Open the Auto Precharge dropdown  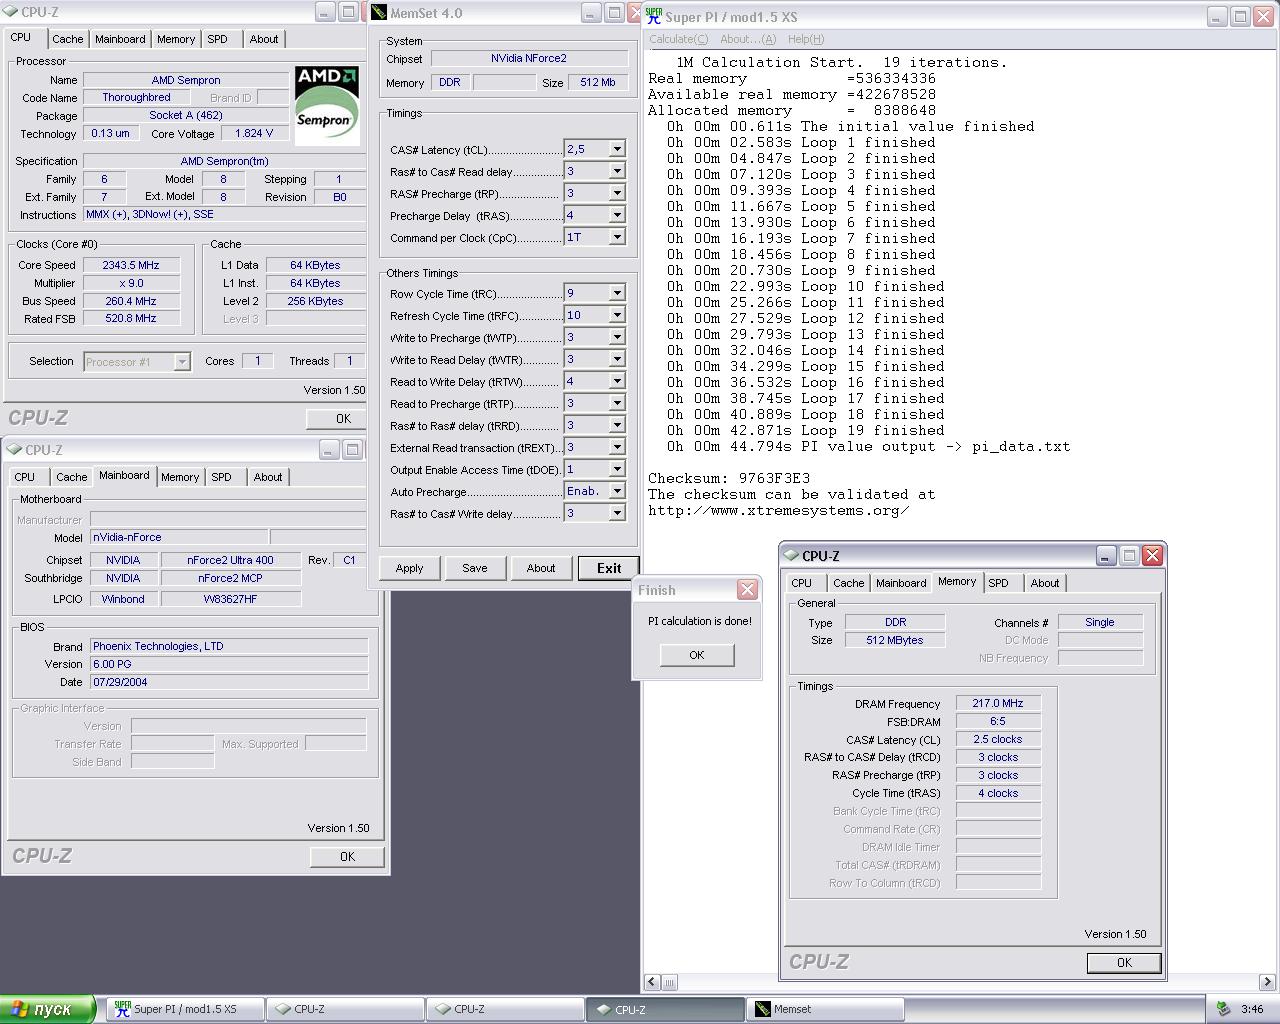click(617, 491)
